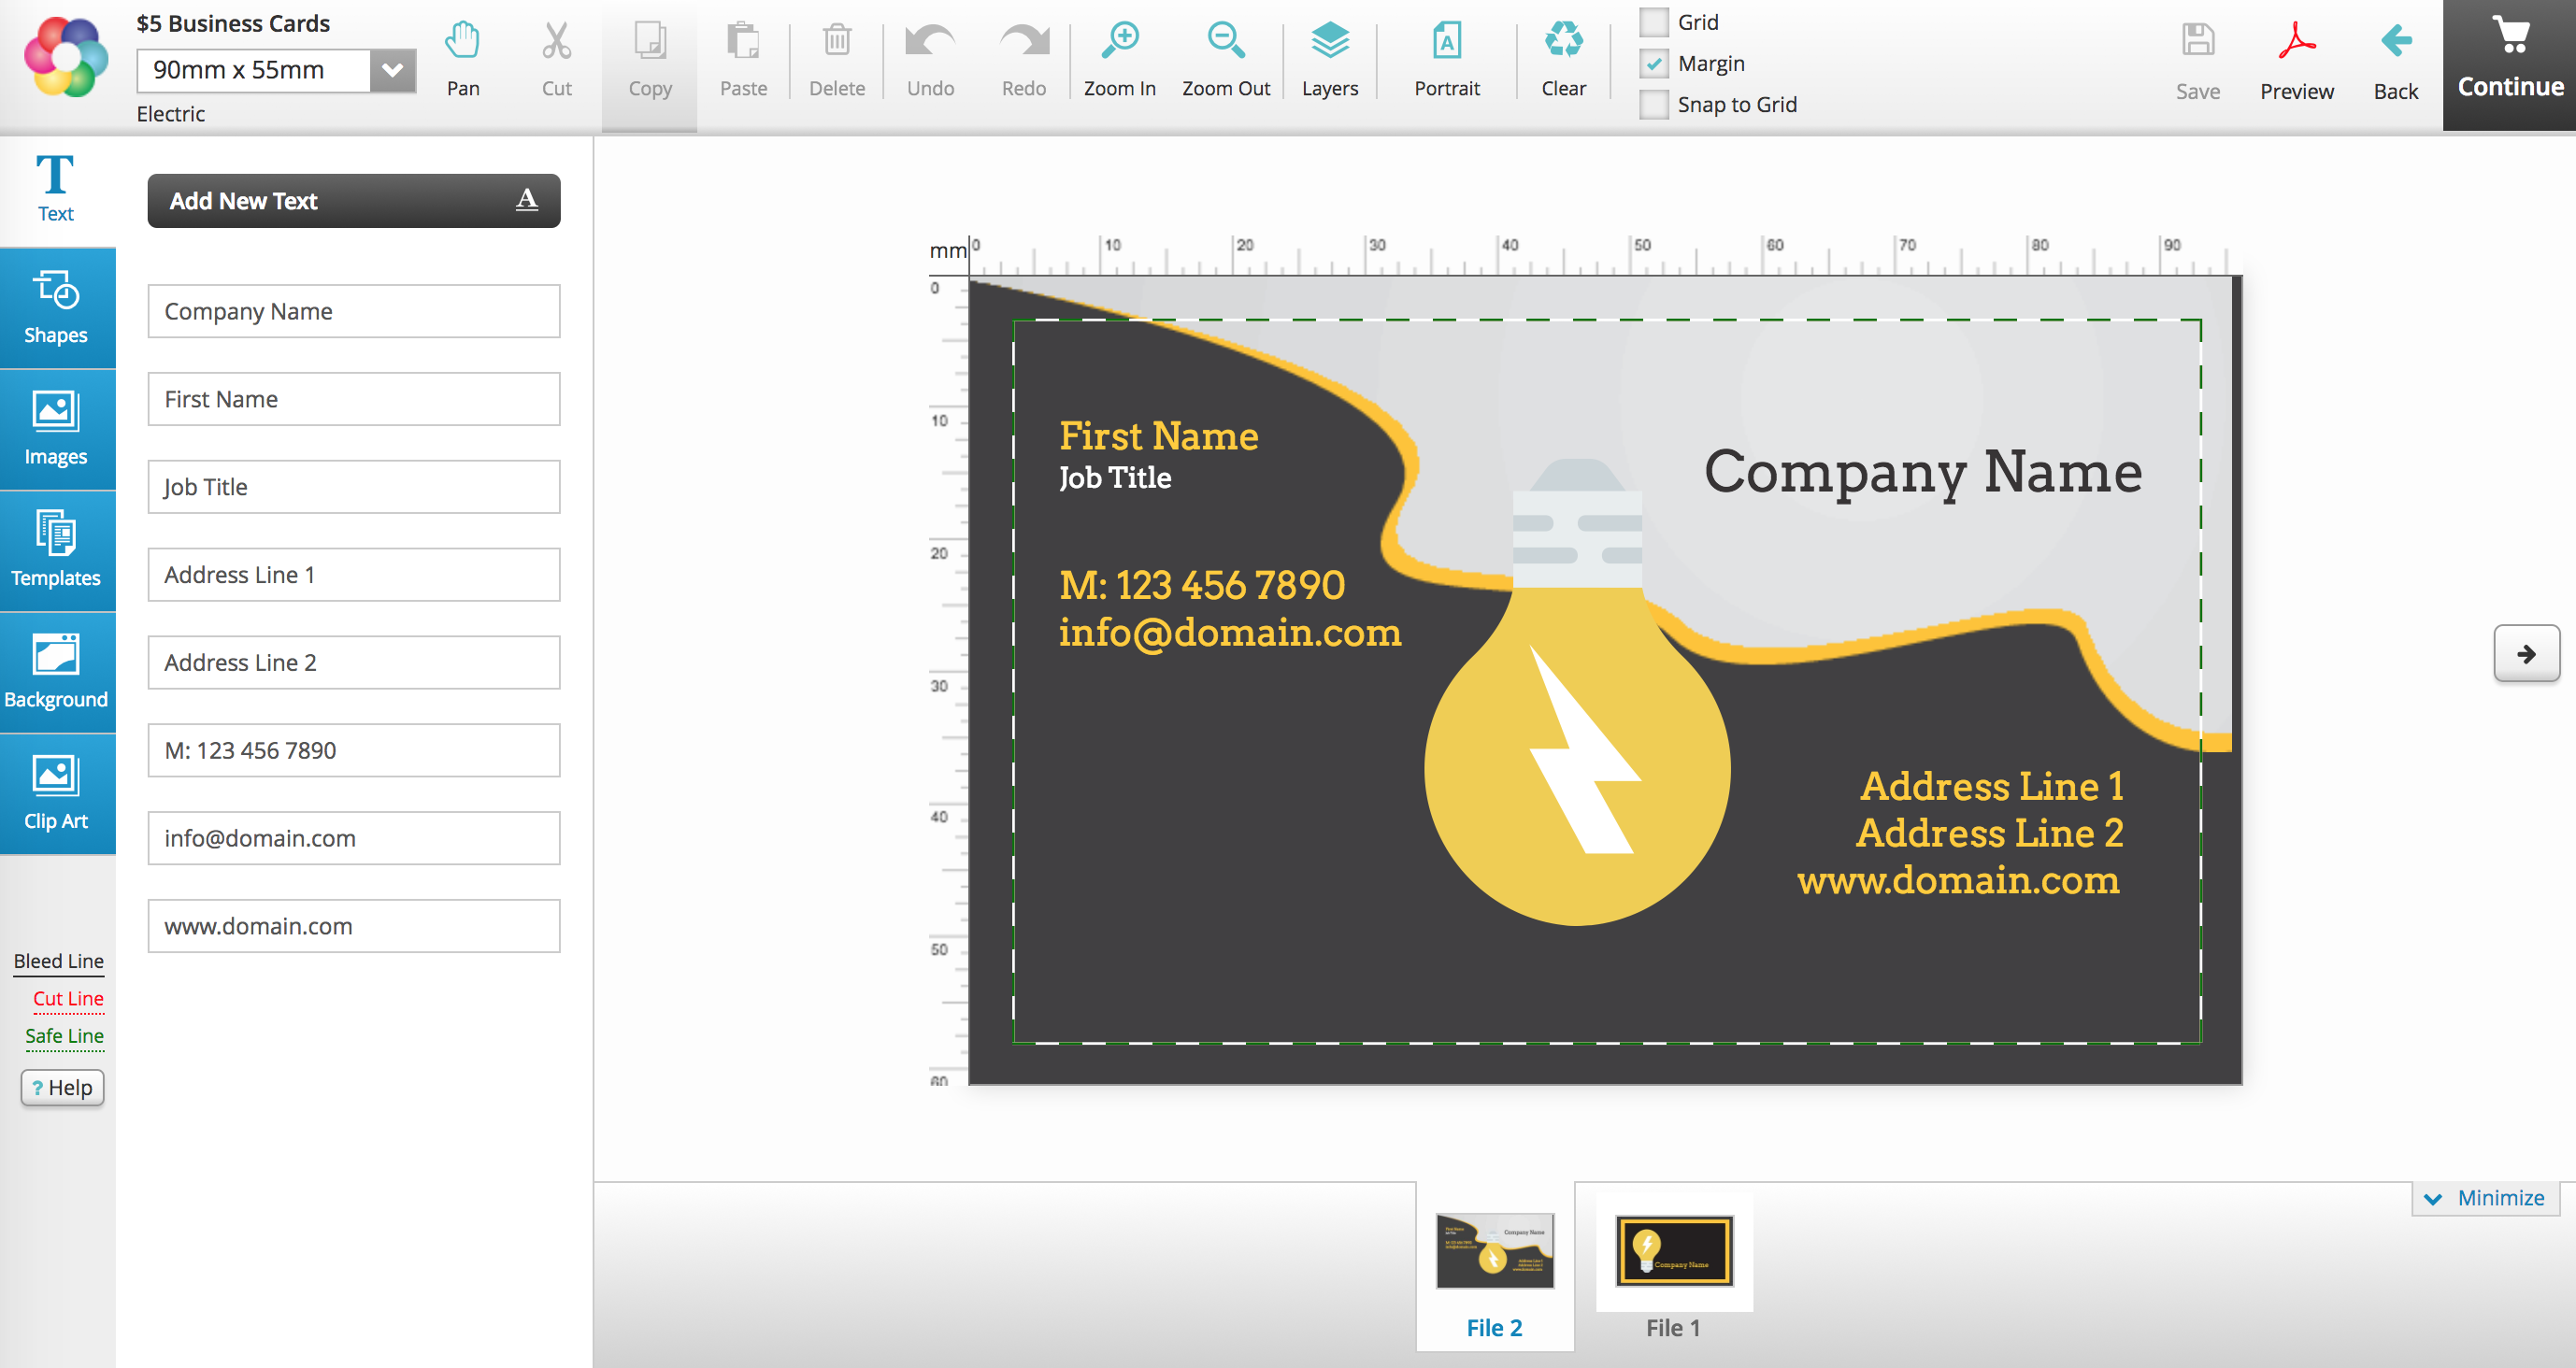Switch orientation with Portrait icon

(1446, 42)
